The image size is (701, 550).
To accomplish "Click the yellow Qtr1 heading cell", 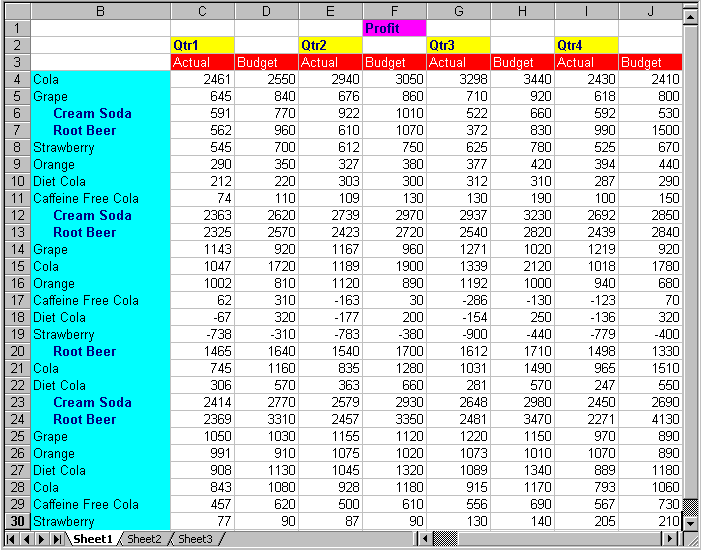I will [x=202, y=45].
